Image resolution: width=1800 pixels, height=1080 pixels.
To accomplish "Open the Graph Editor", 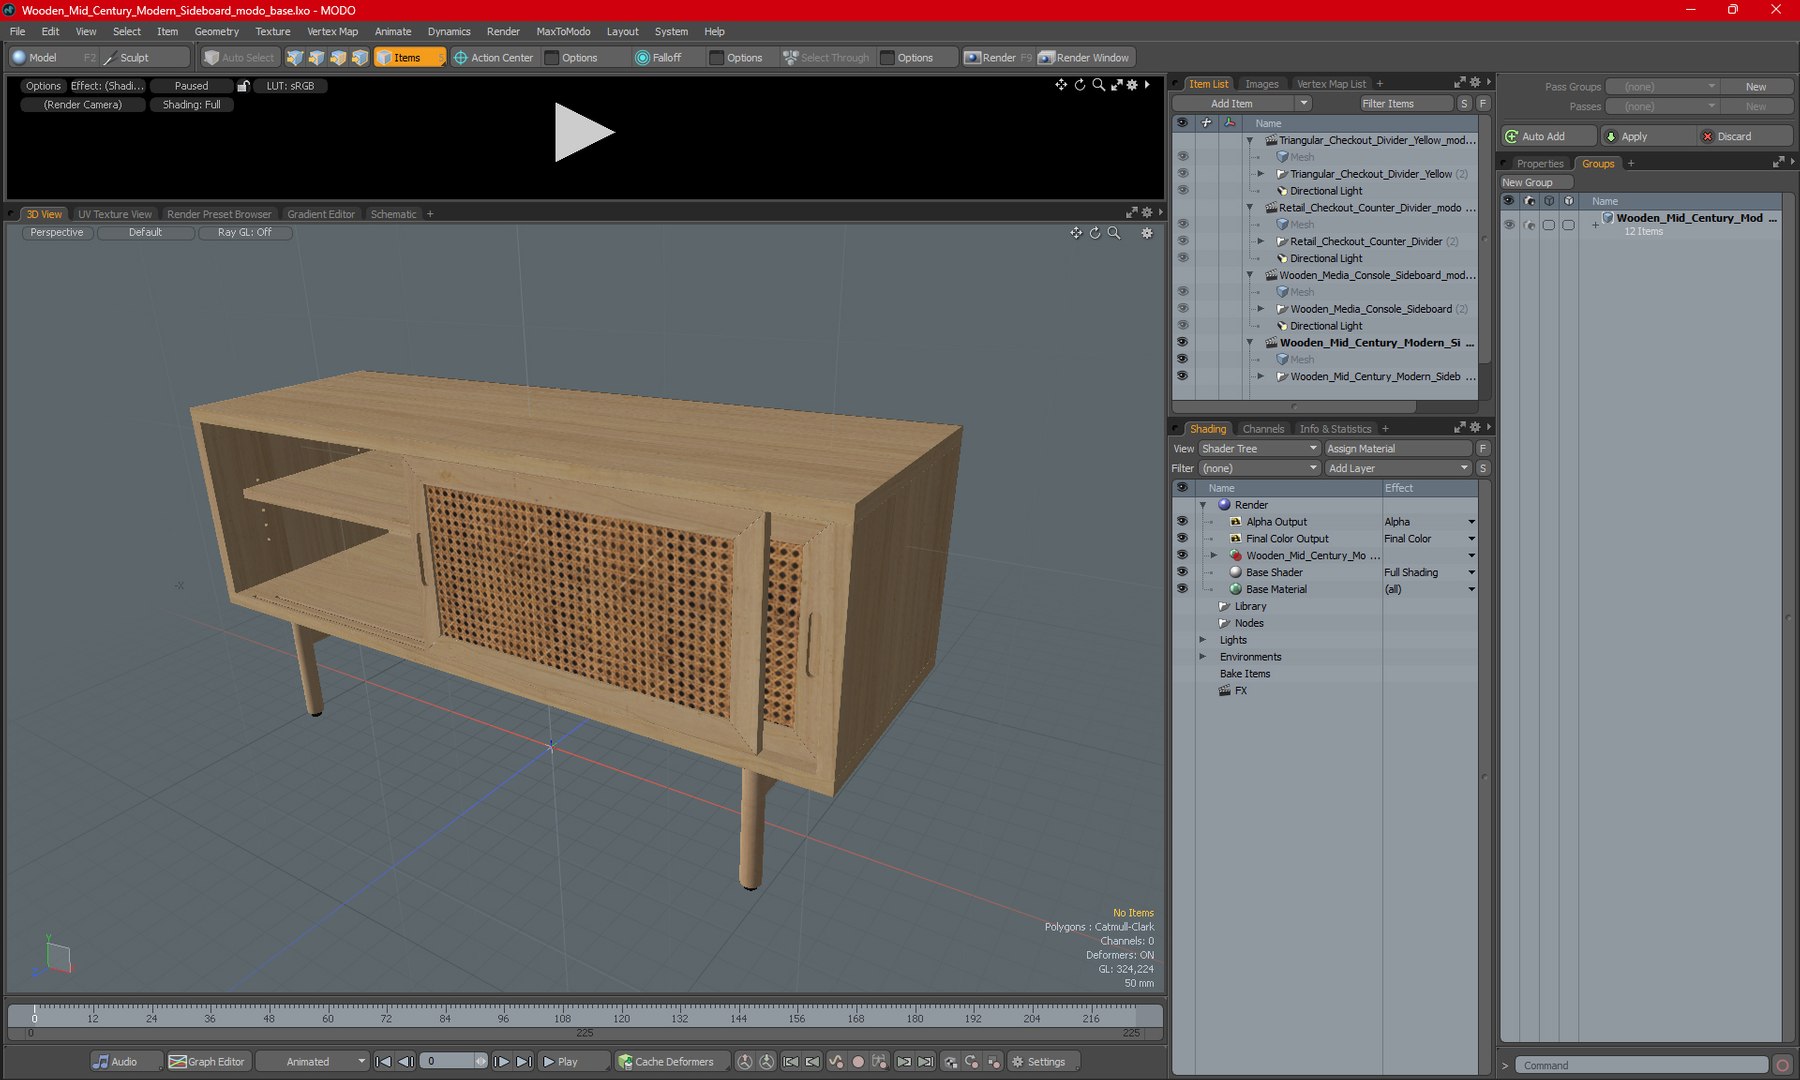I will (207, 1062).
